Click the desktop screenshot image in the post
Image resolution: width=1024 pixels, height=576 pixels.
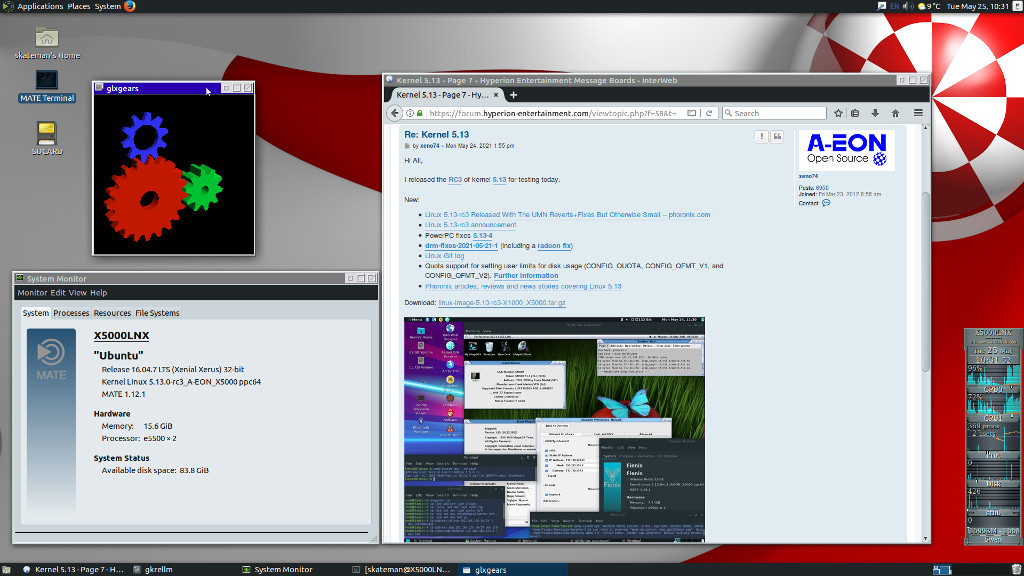(554, 430)
